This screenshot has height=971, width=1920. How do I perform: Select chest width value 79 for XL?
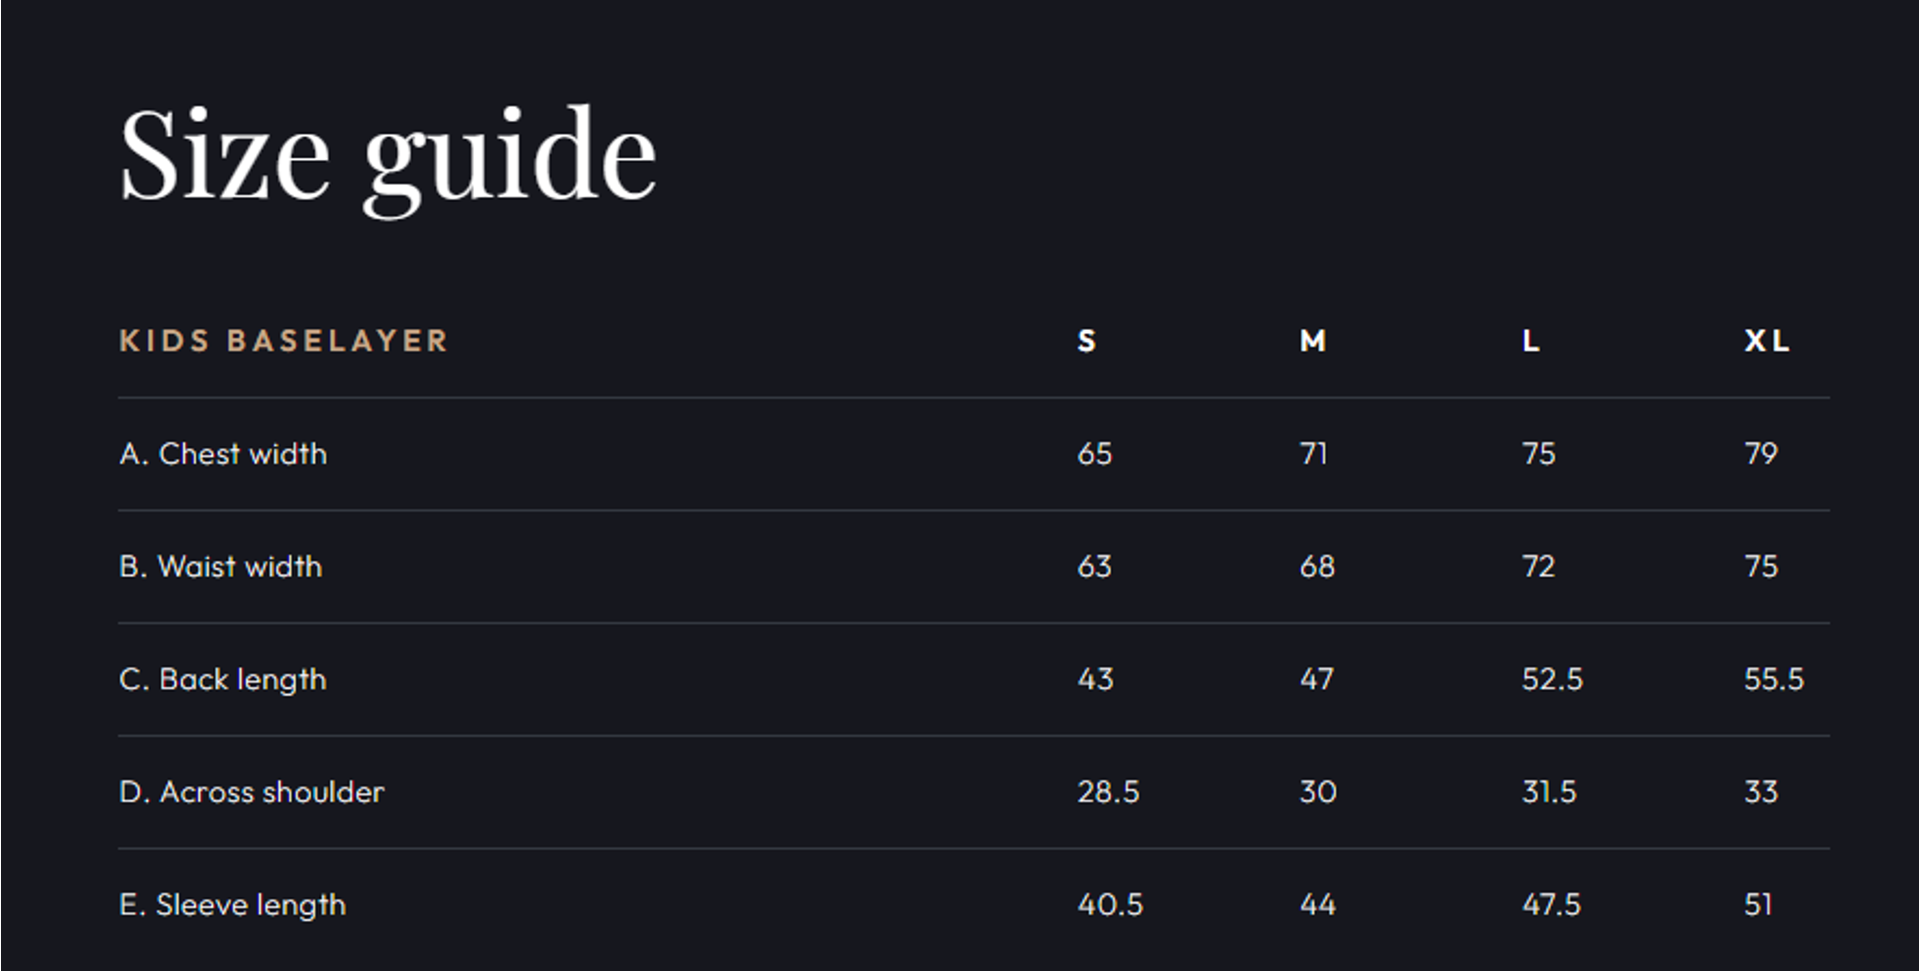(1761, 454)
